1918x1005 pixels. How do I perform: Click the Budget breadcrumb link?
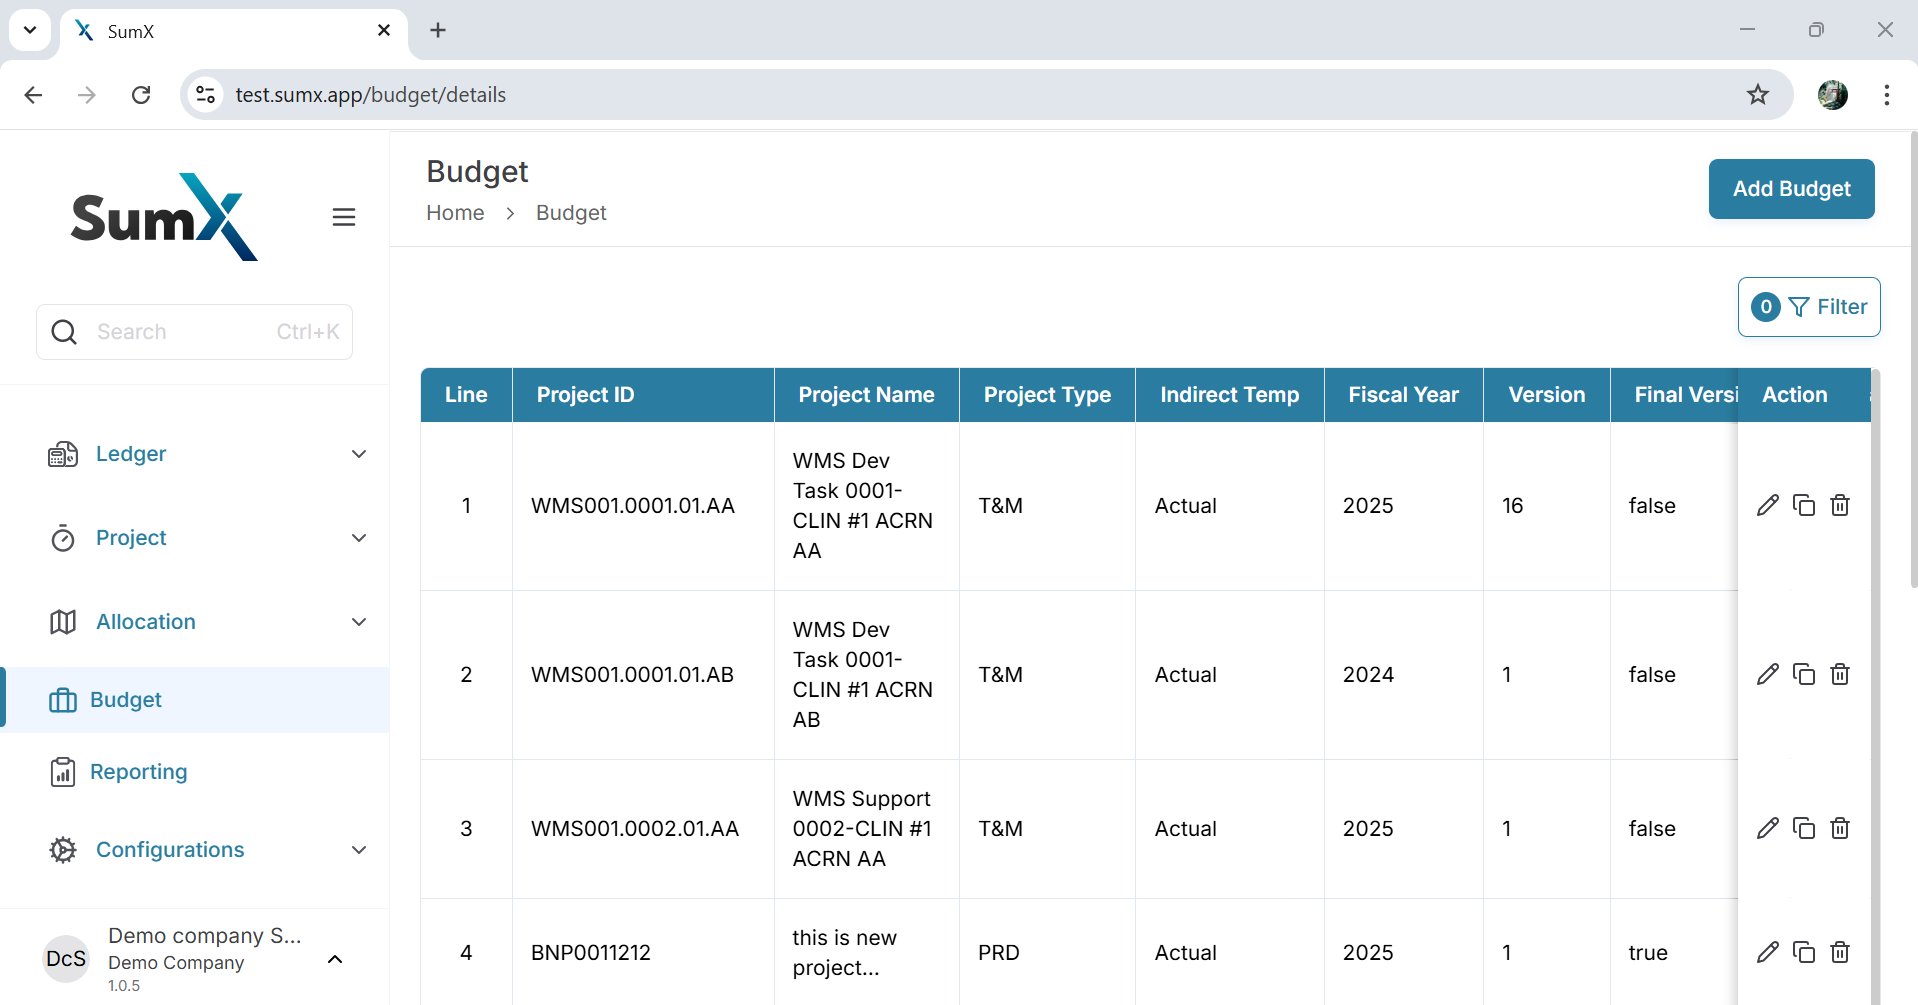click(x=571, y=213)
